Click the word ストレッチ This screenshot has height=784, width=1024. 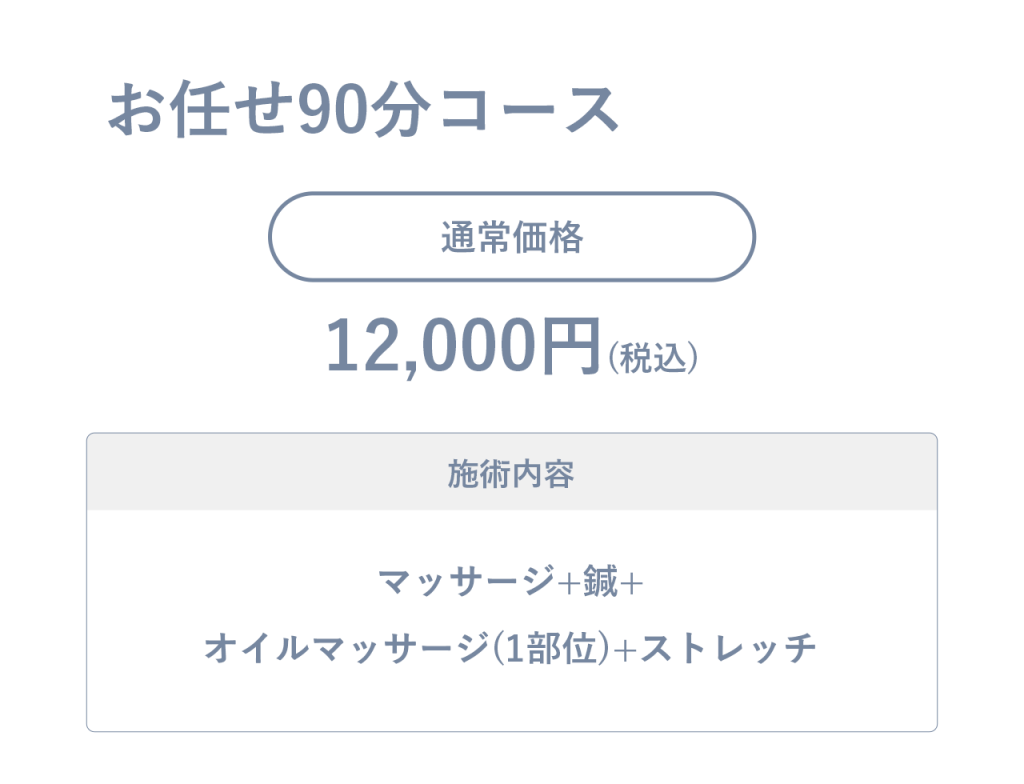coord(728,648)
